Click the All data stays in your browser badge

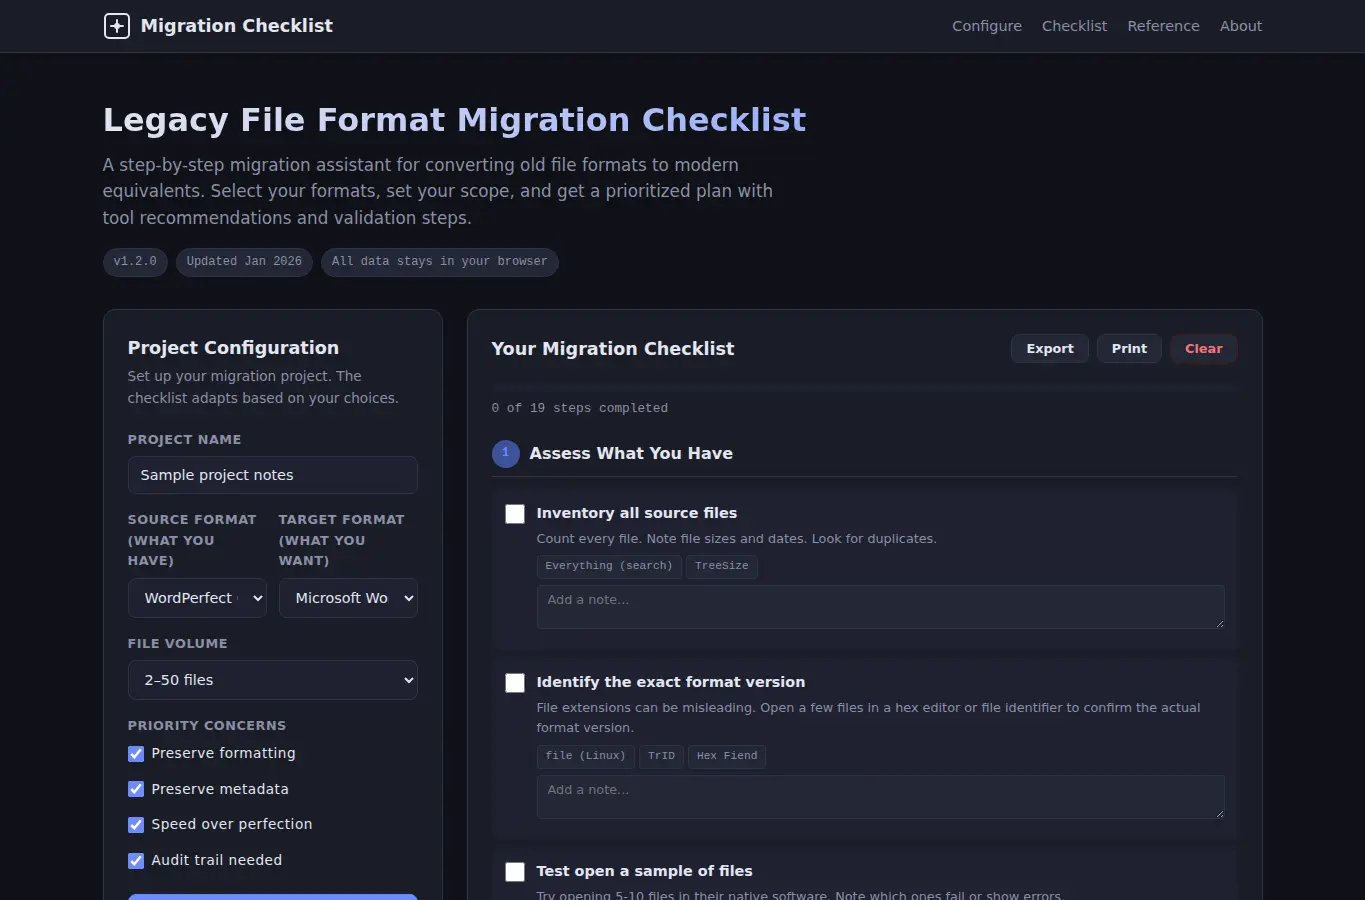(440, 262)
